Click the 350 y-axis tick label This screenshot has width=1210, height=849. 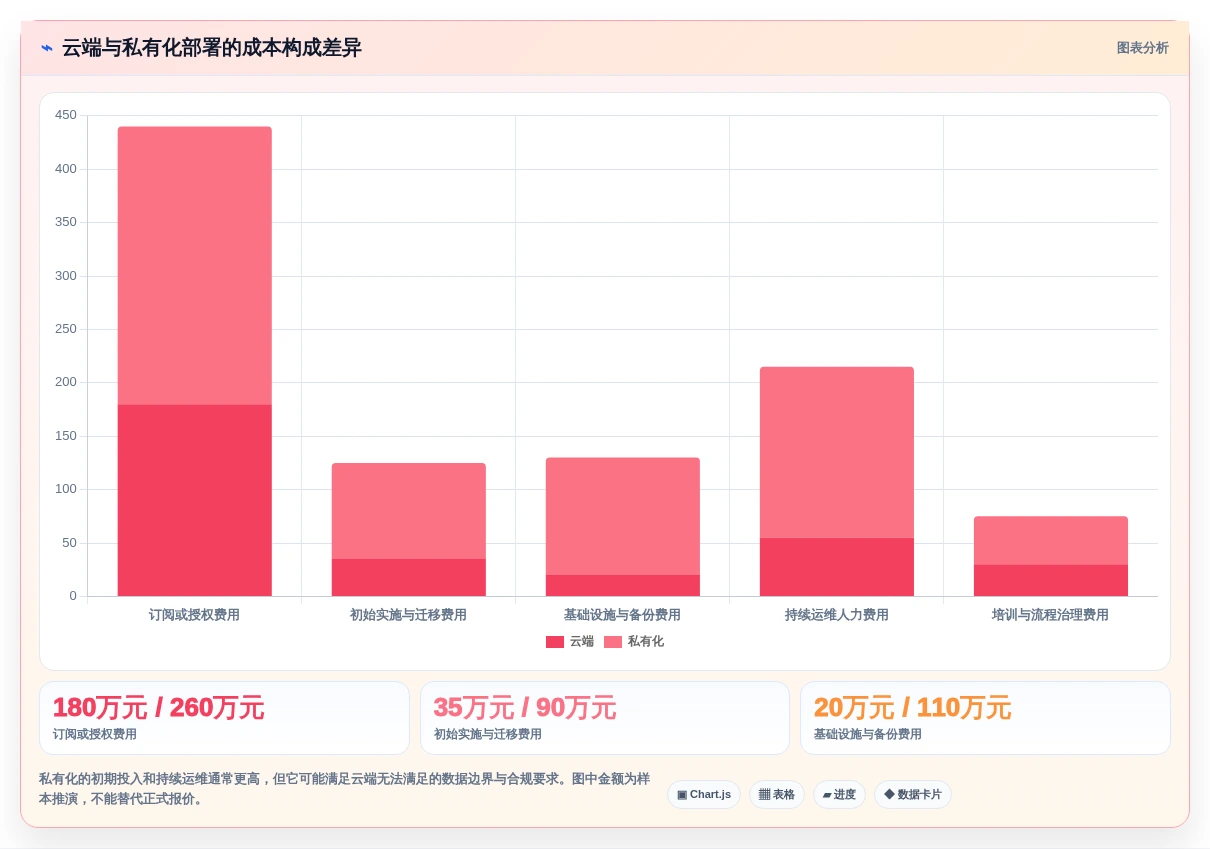click(x=66, y=222)
